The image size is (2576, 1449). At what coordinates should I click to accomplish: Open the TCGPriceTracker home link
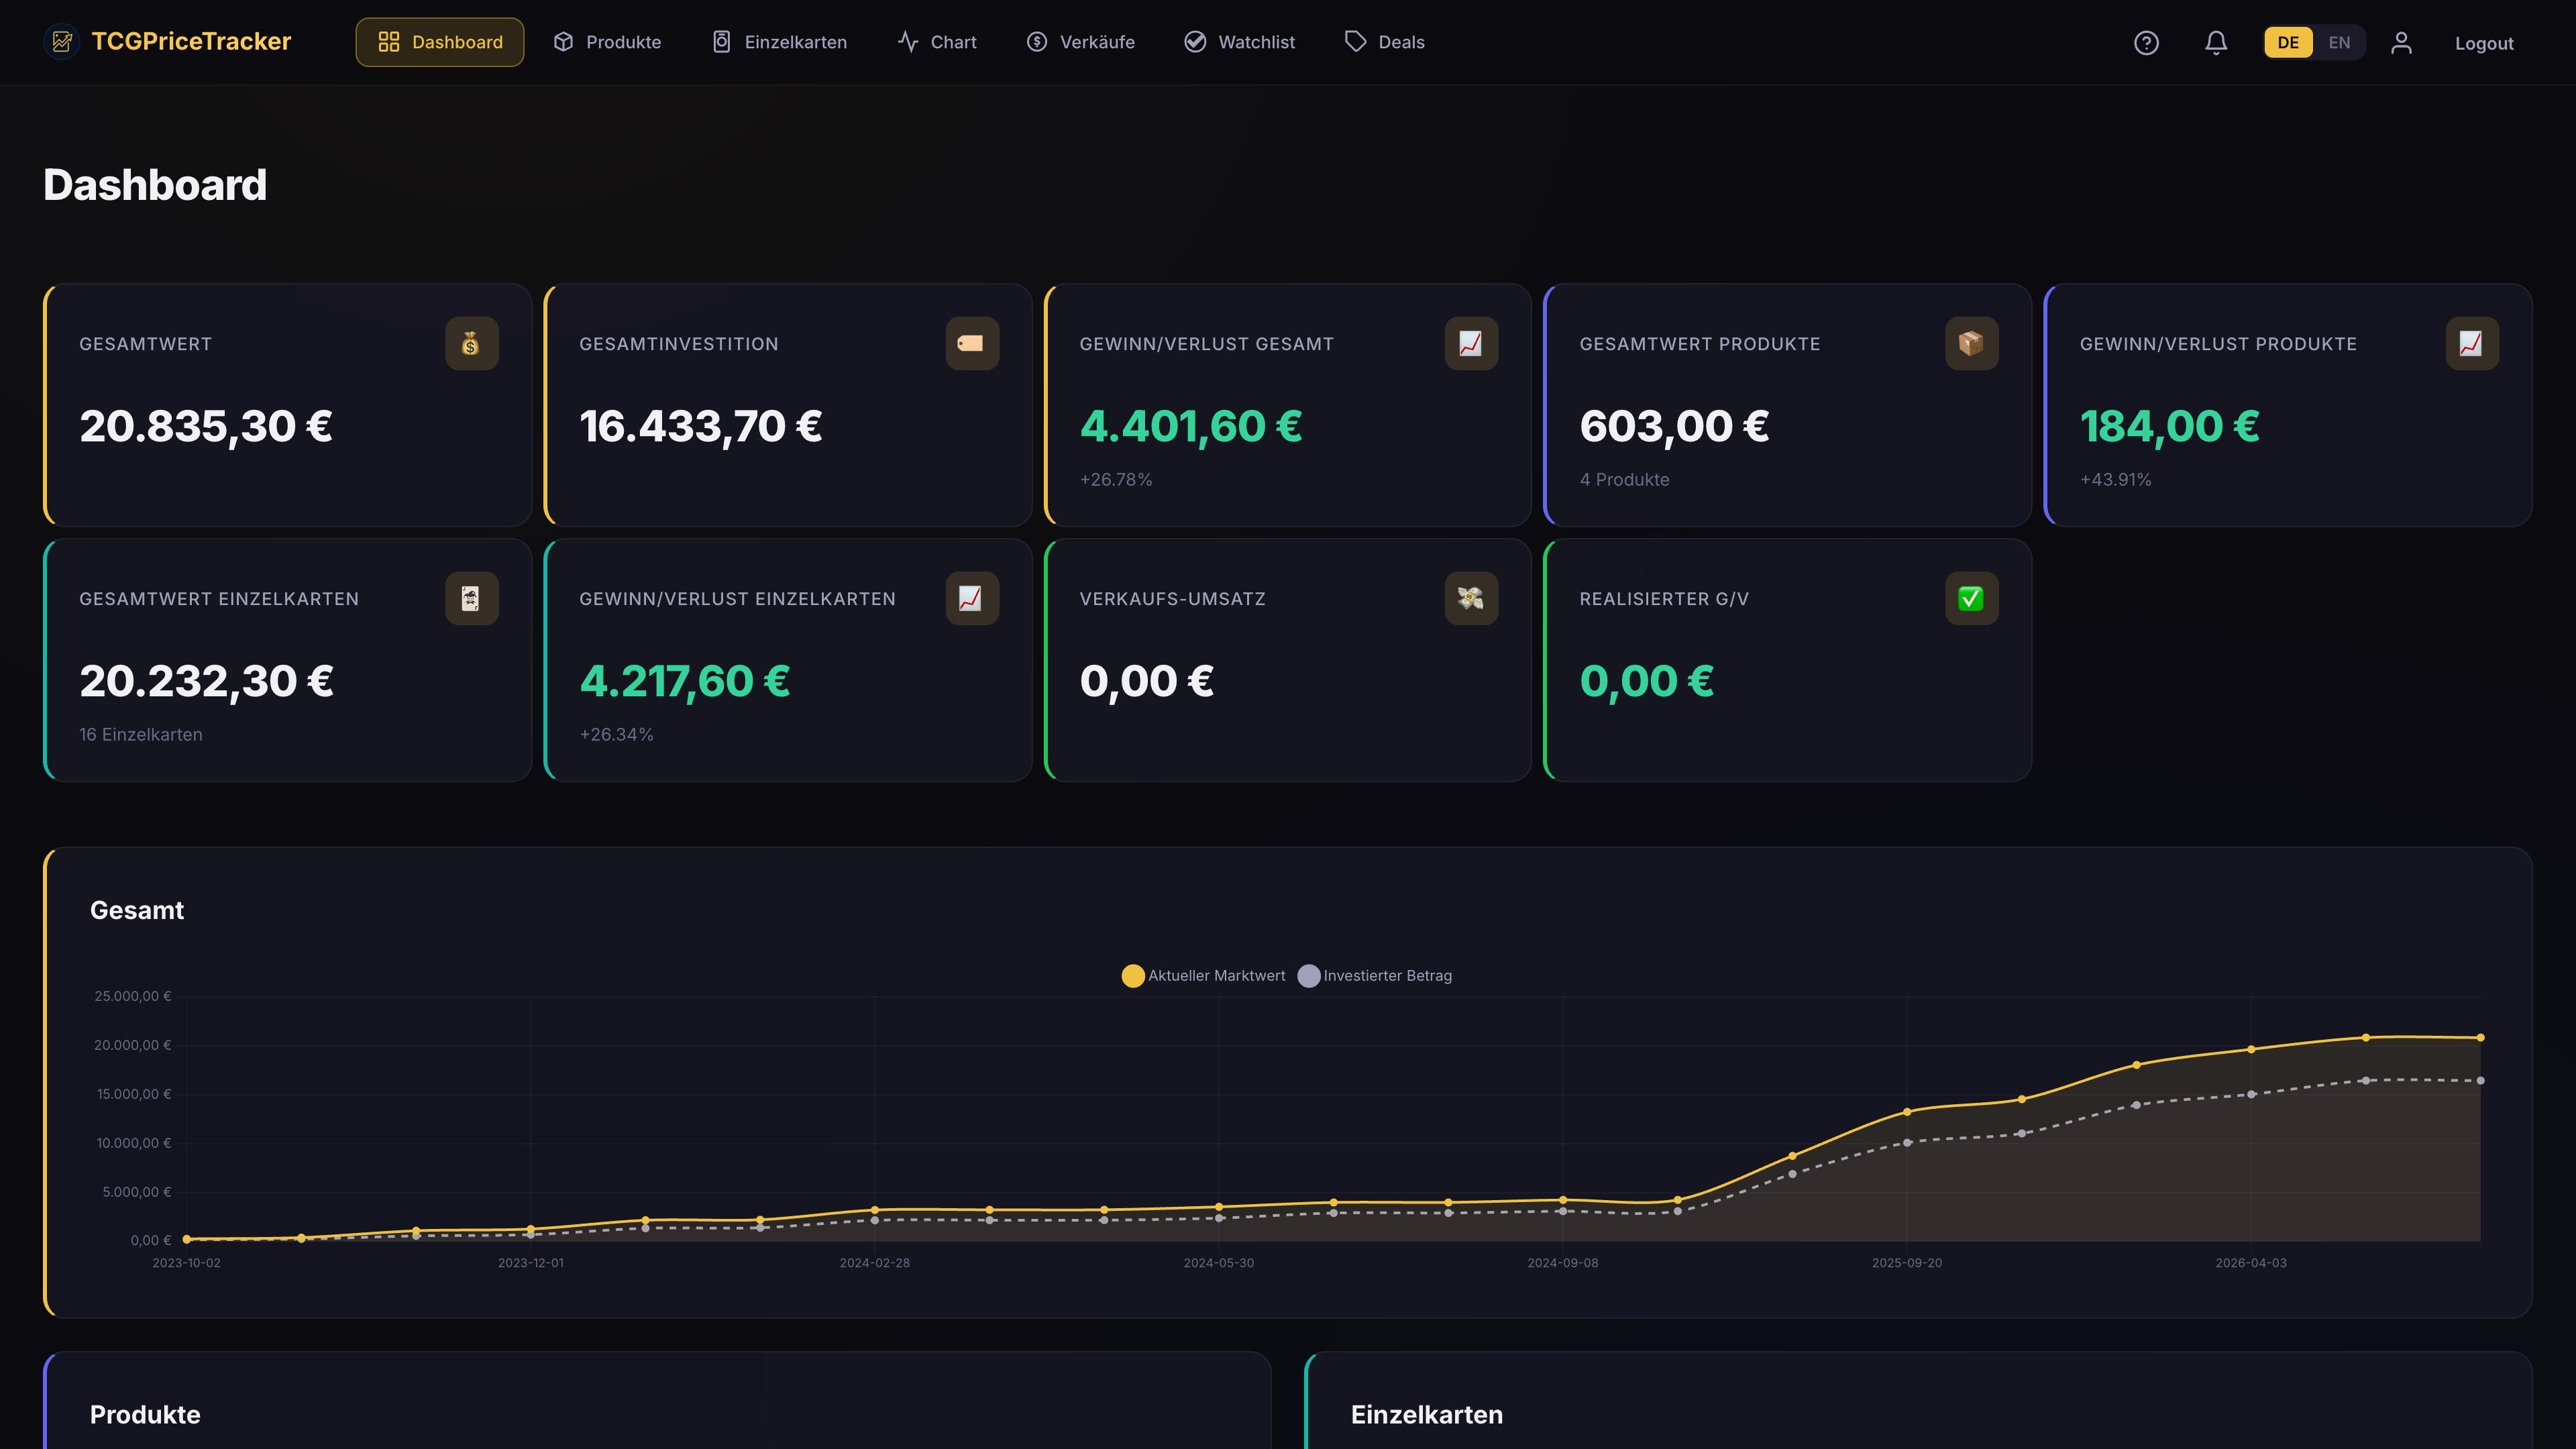(x=168, y=42)
